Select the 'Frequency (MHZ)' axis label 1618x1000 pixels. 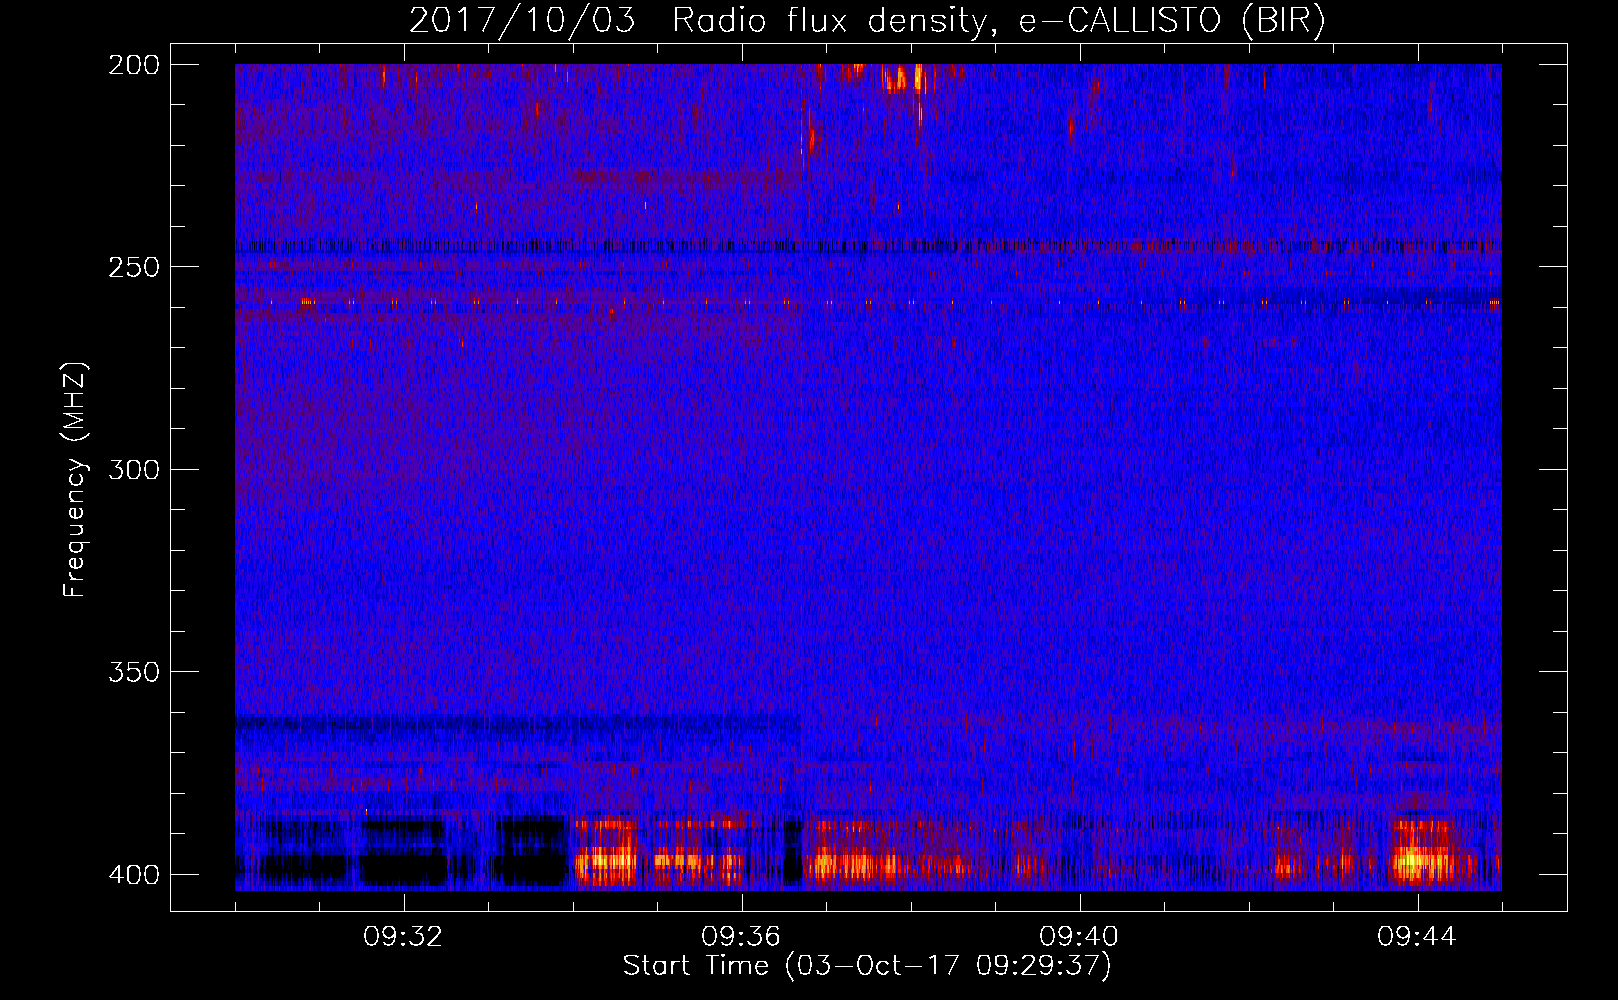click(x=75, y=479)
